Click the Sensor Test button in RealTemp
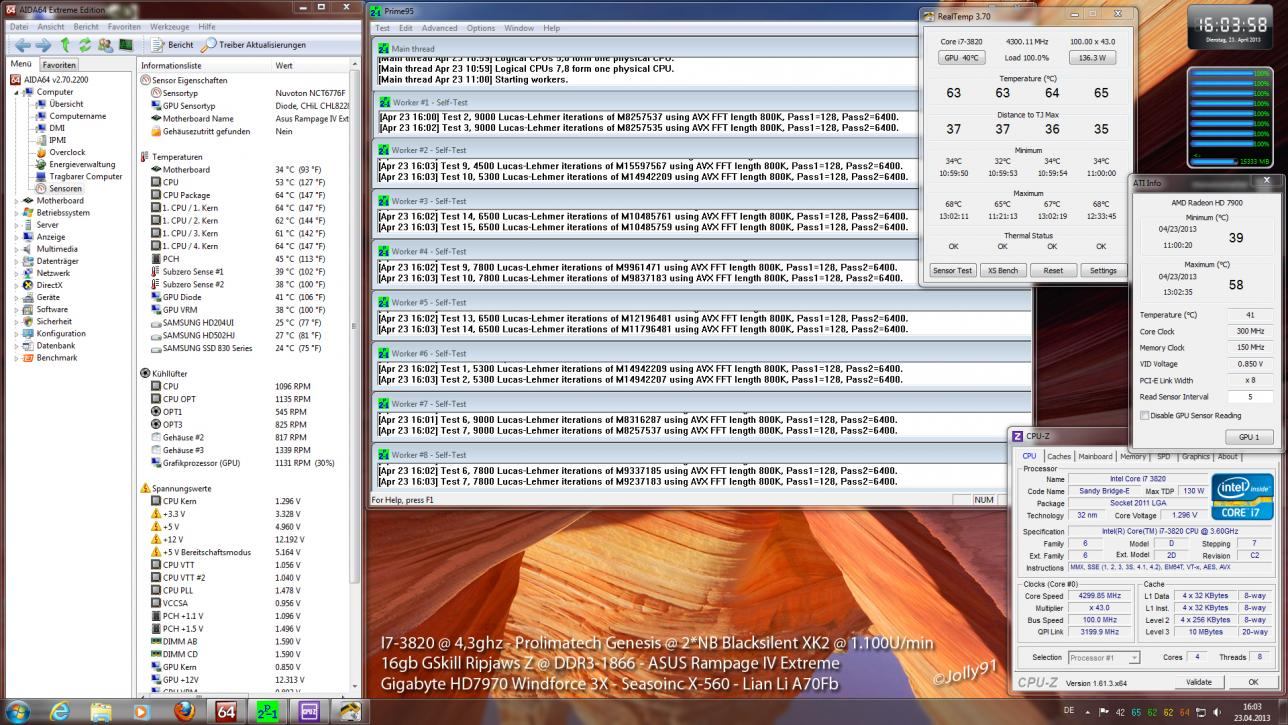The image size is (1288, 725). [x=952, y=270]
